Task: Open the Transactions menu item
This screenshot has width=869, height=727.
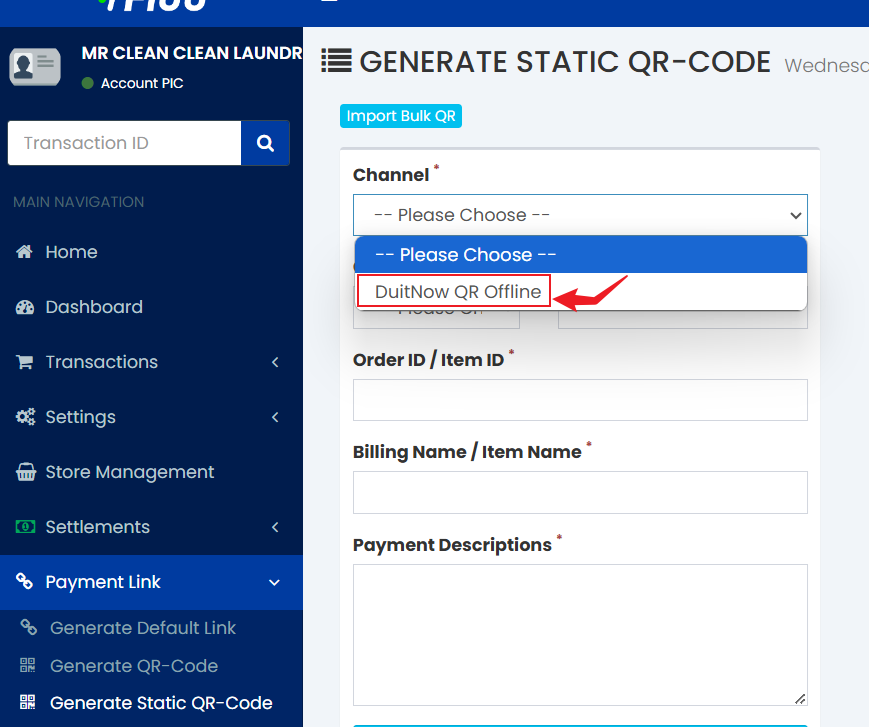Action: coord(151,362)
